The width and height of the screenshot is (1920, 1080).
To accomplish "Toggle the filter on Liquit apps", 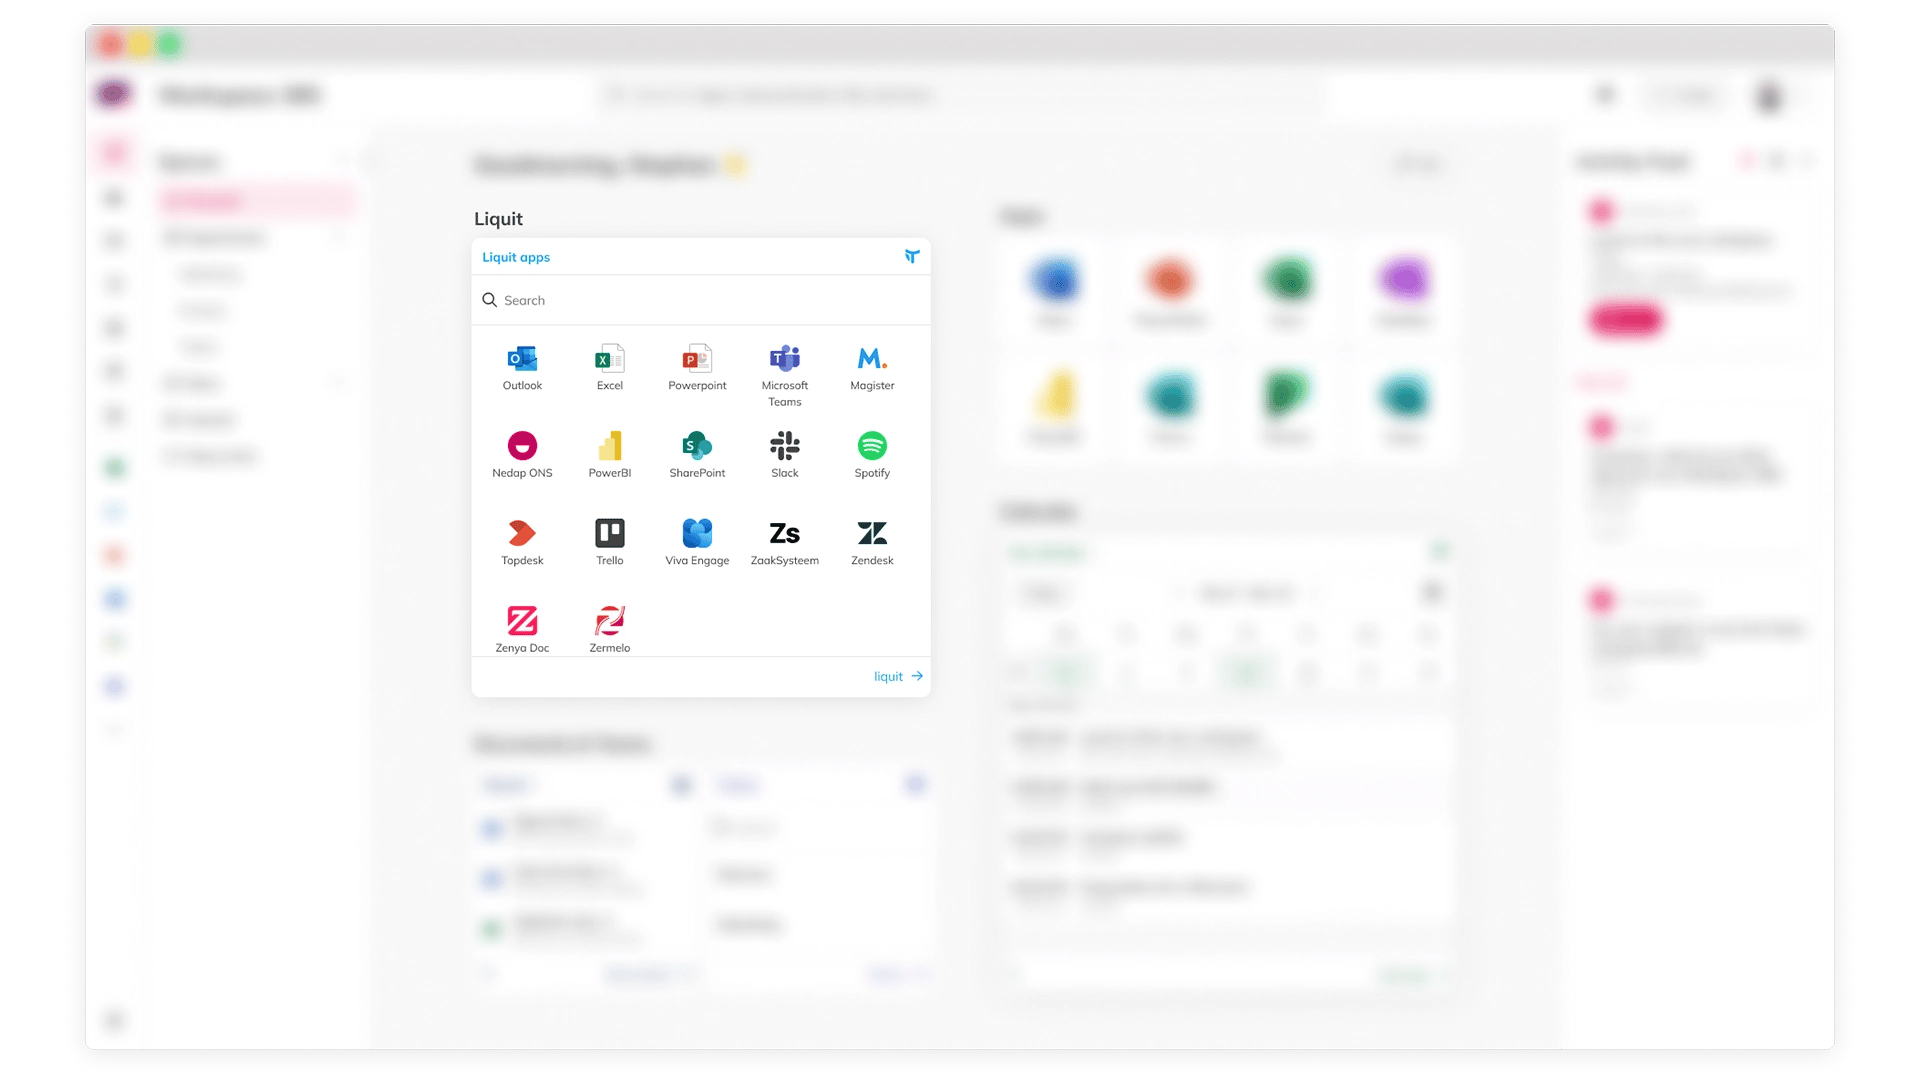I will coord(911,256).
